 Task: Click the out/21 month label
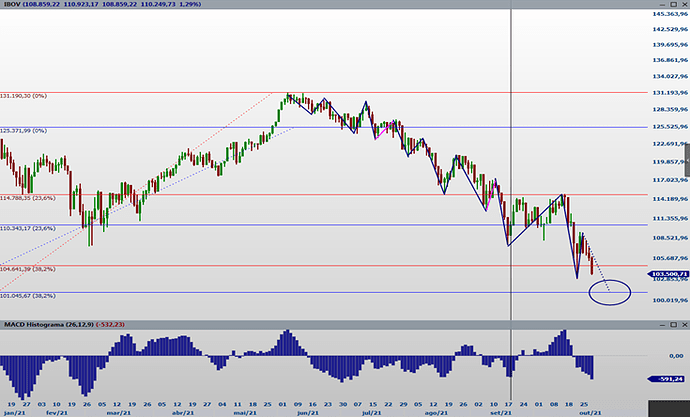[x=591, y=413]
